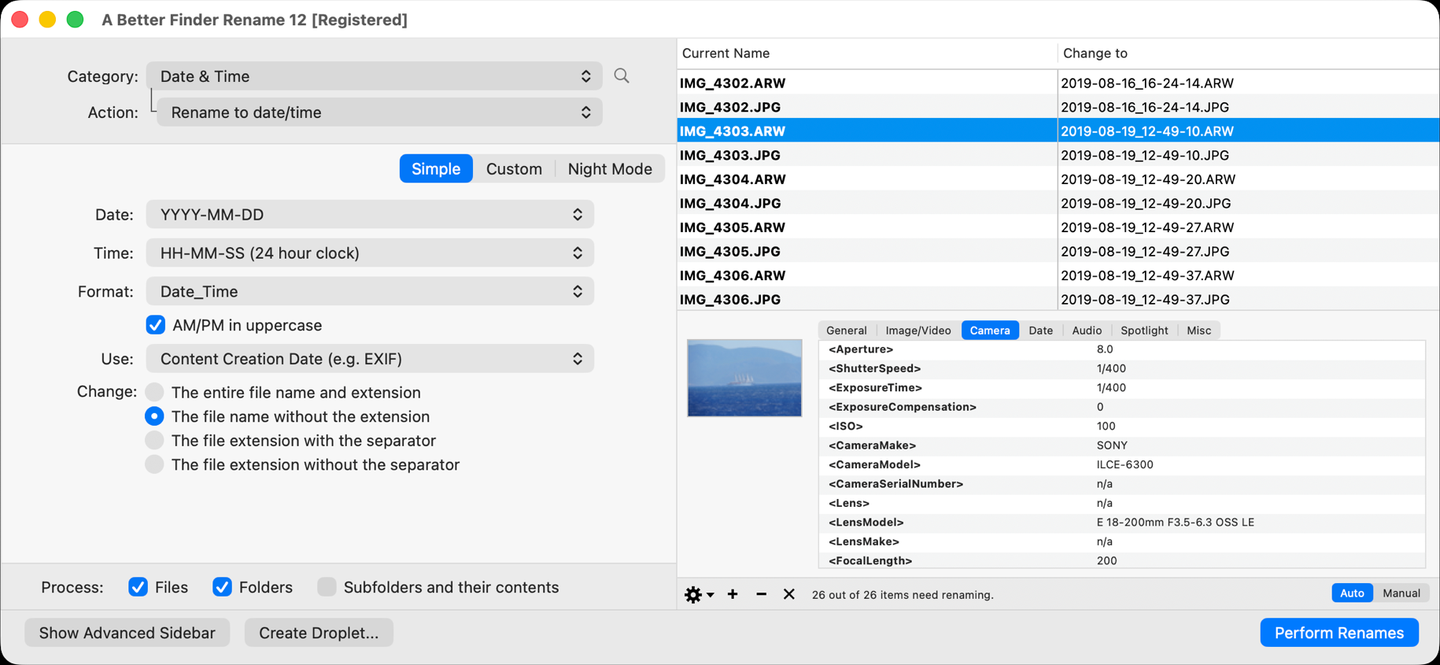Click new name 2019-08-19_12-49-20.ARW
Viewport: 1440px width, 665px height.
coord(1148,179)
